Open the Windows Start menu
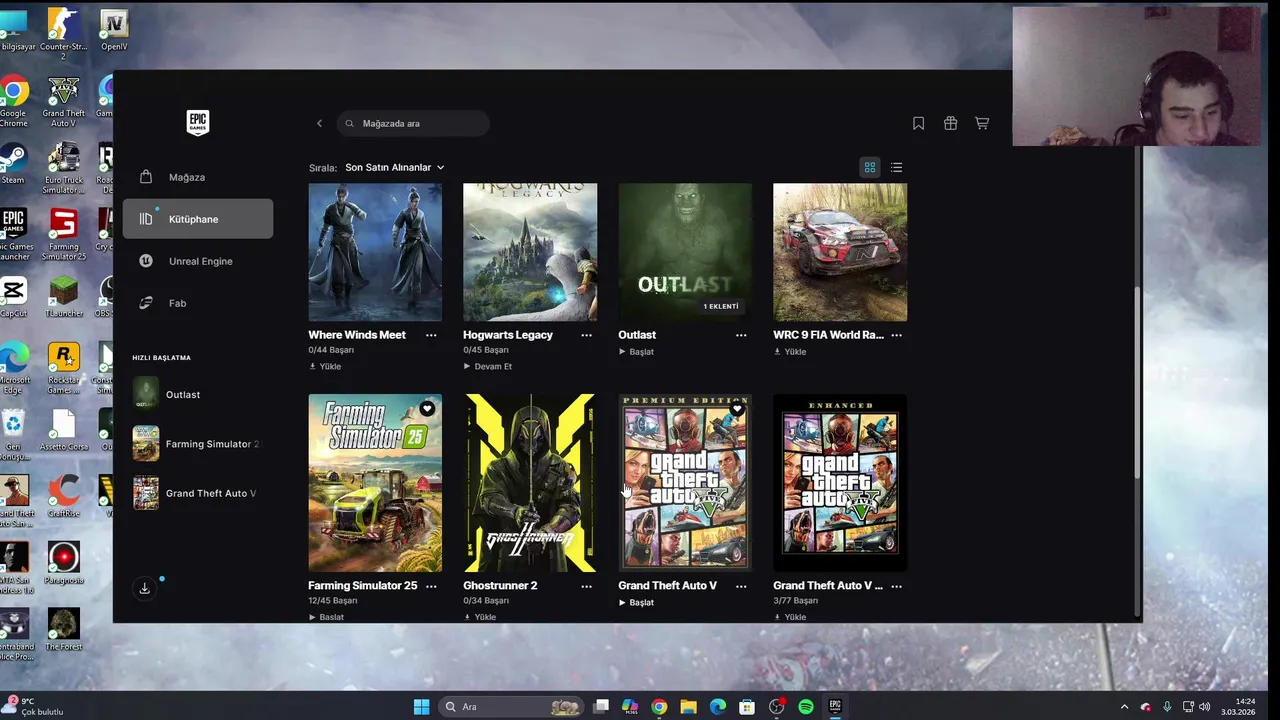The image size is (1280, 720). point(422,707)
